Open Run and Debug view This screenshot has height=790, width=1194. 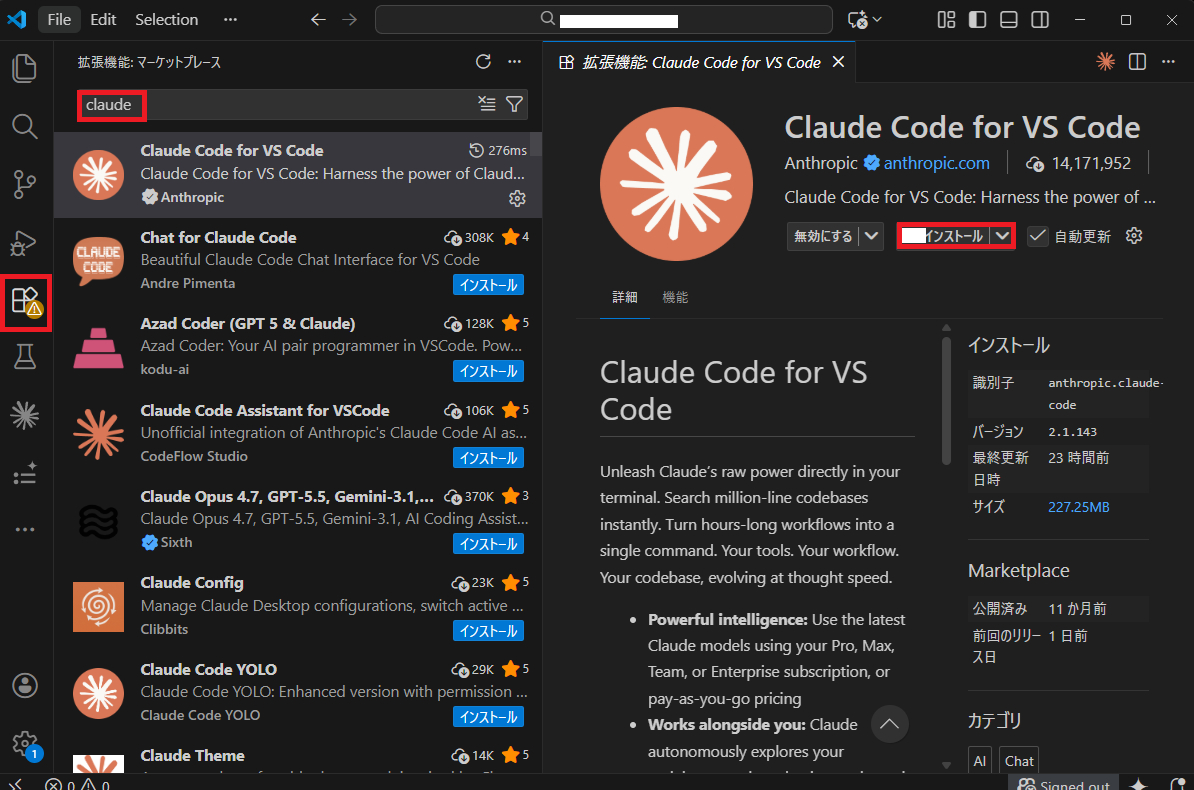point(25,243)
